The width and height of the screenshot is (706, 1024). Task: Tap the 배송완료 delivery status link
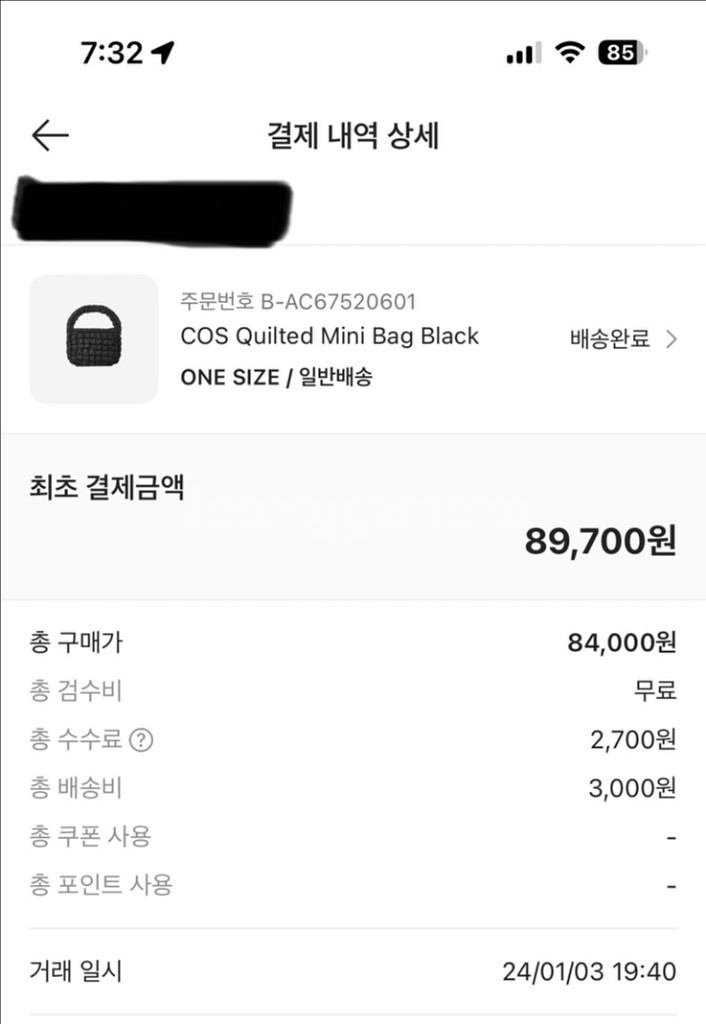610,339
